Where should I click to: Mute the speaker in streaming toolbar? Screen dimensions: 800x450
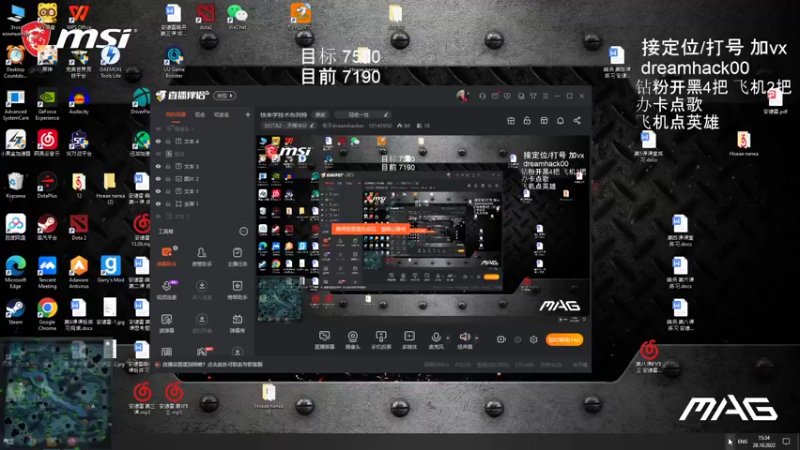[465, 339]
